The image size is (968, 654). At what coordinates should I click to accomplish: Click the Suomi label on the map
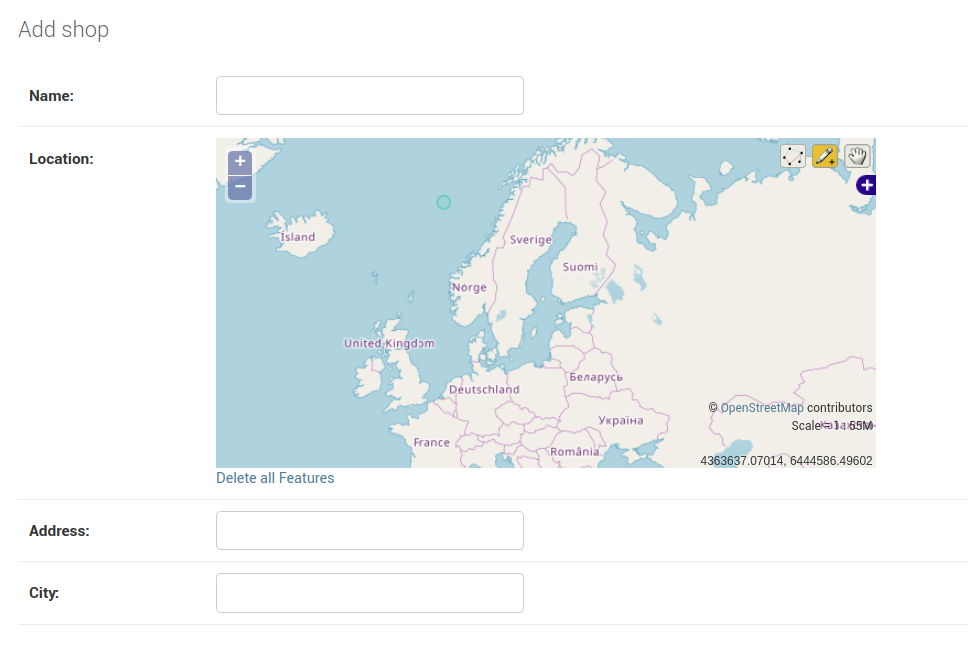[x=580, y=267]
